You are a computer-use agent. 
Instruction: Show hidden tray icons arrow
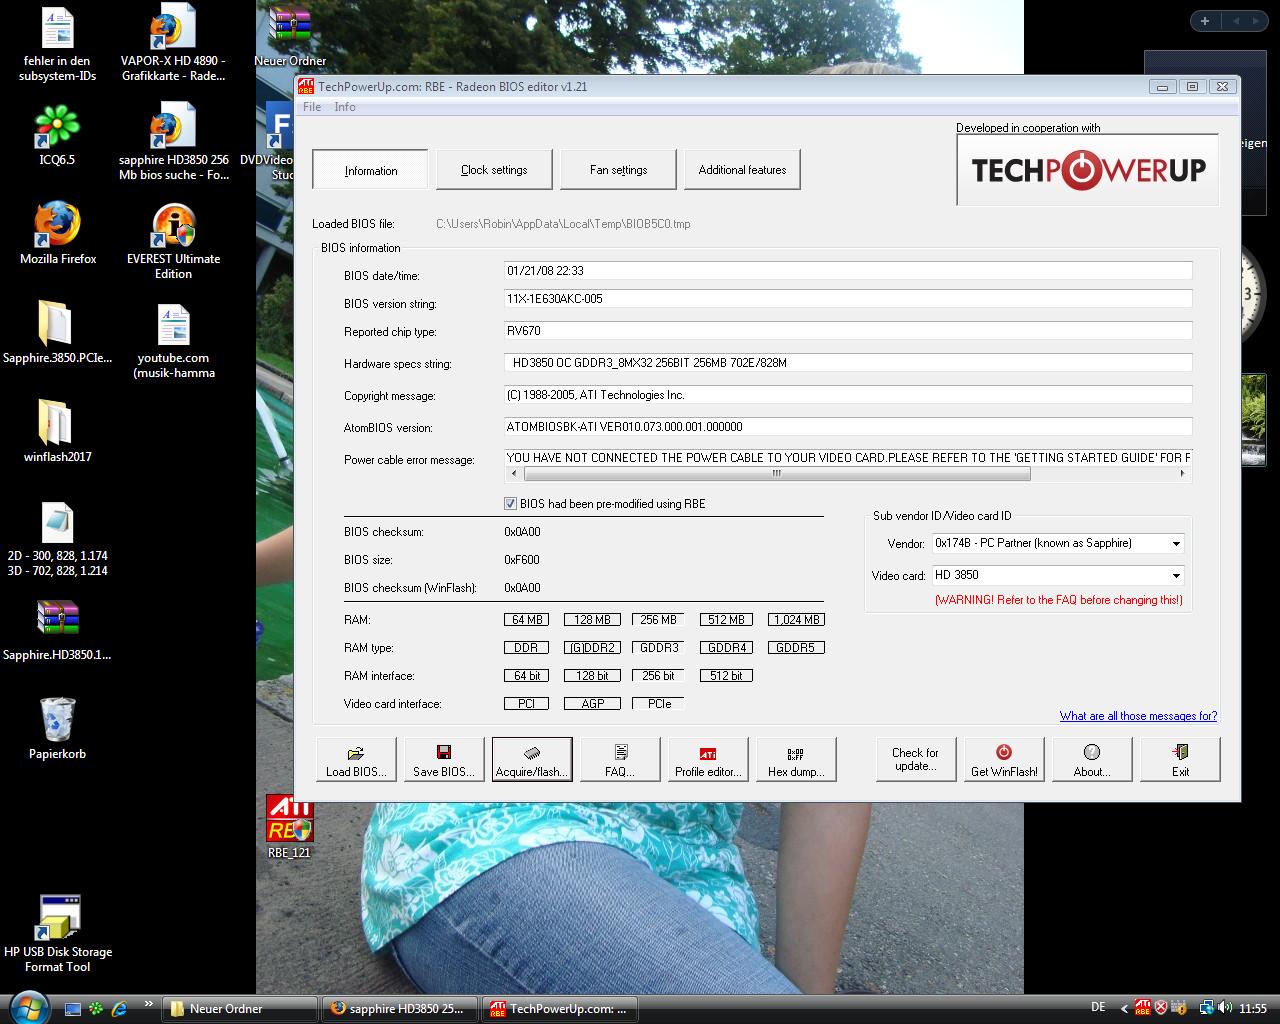click(x=1125, y=1009)
